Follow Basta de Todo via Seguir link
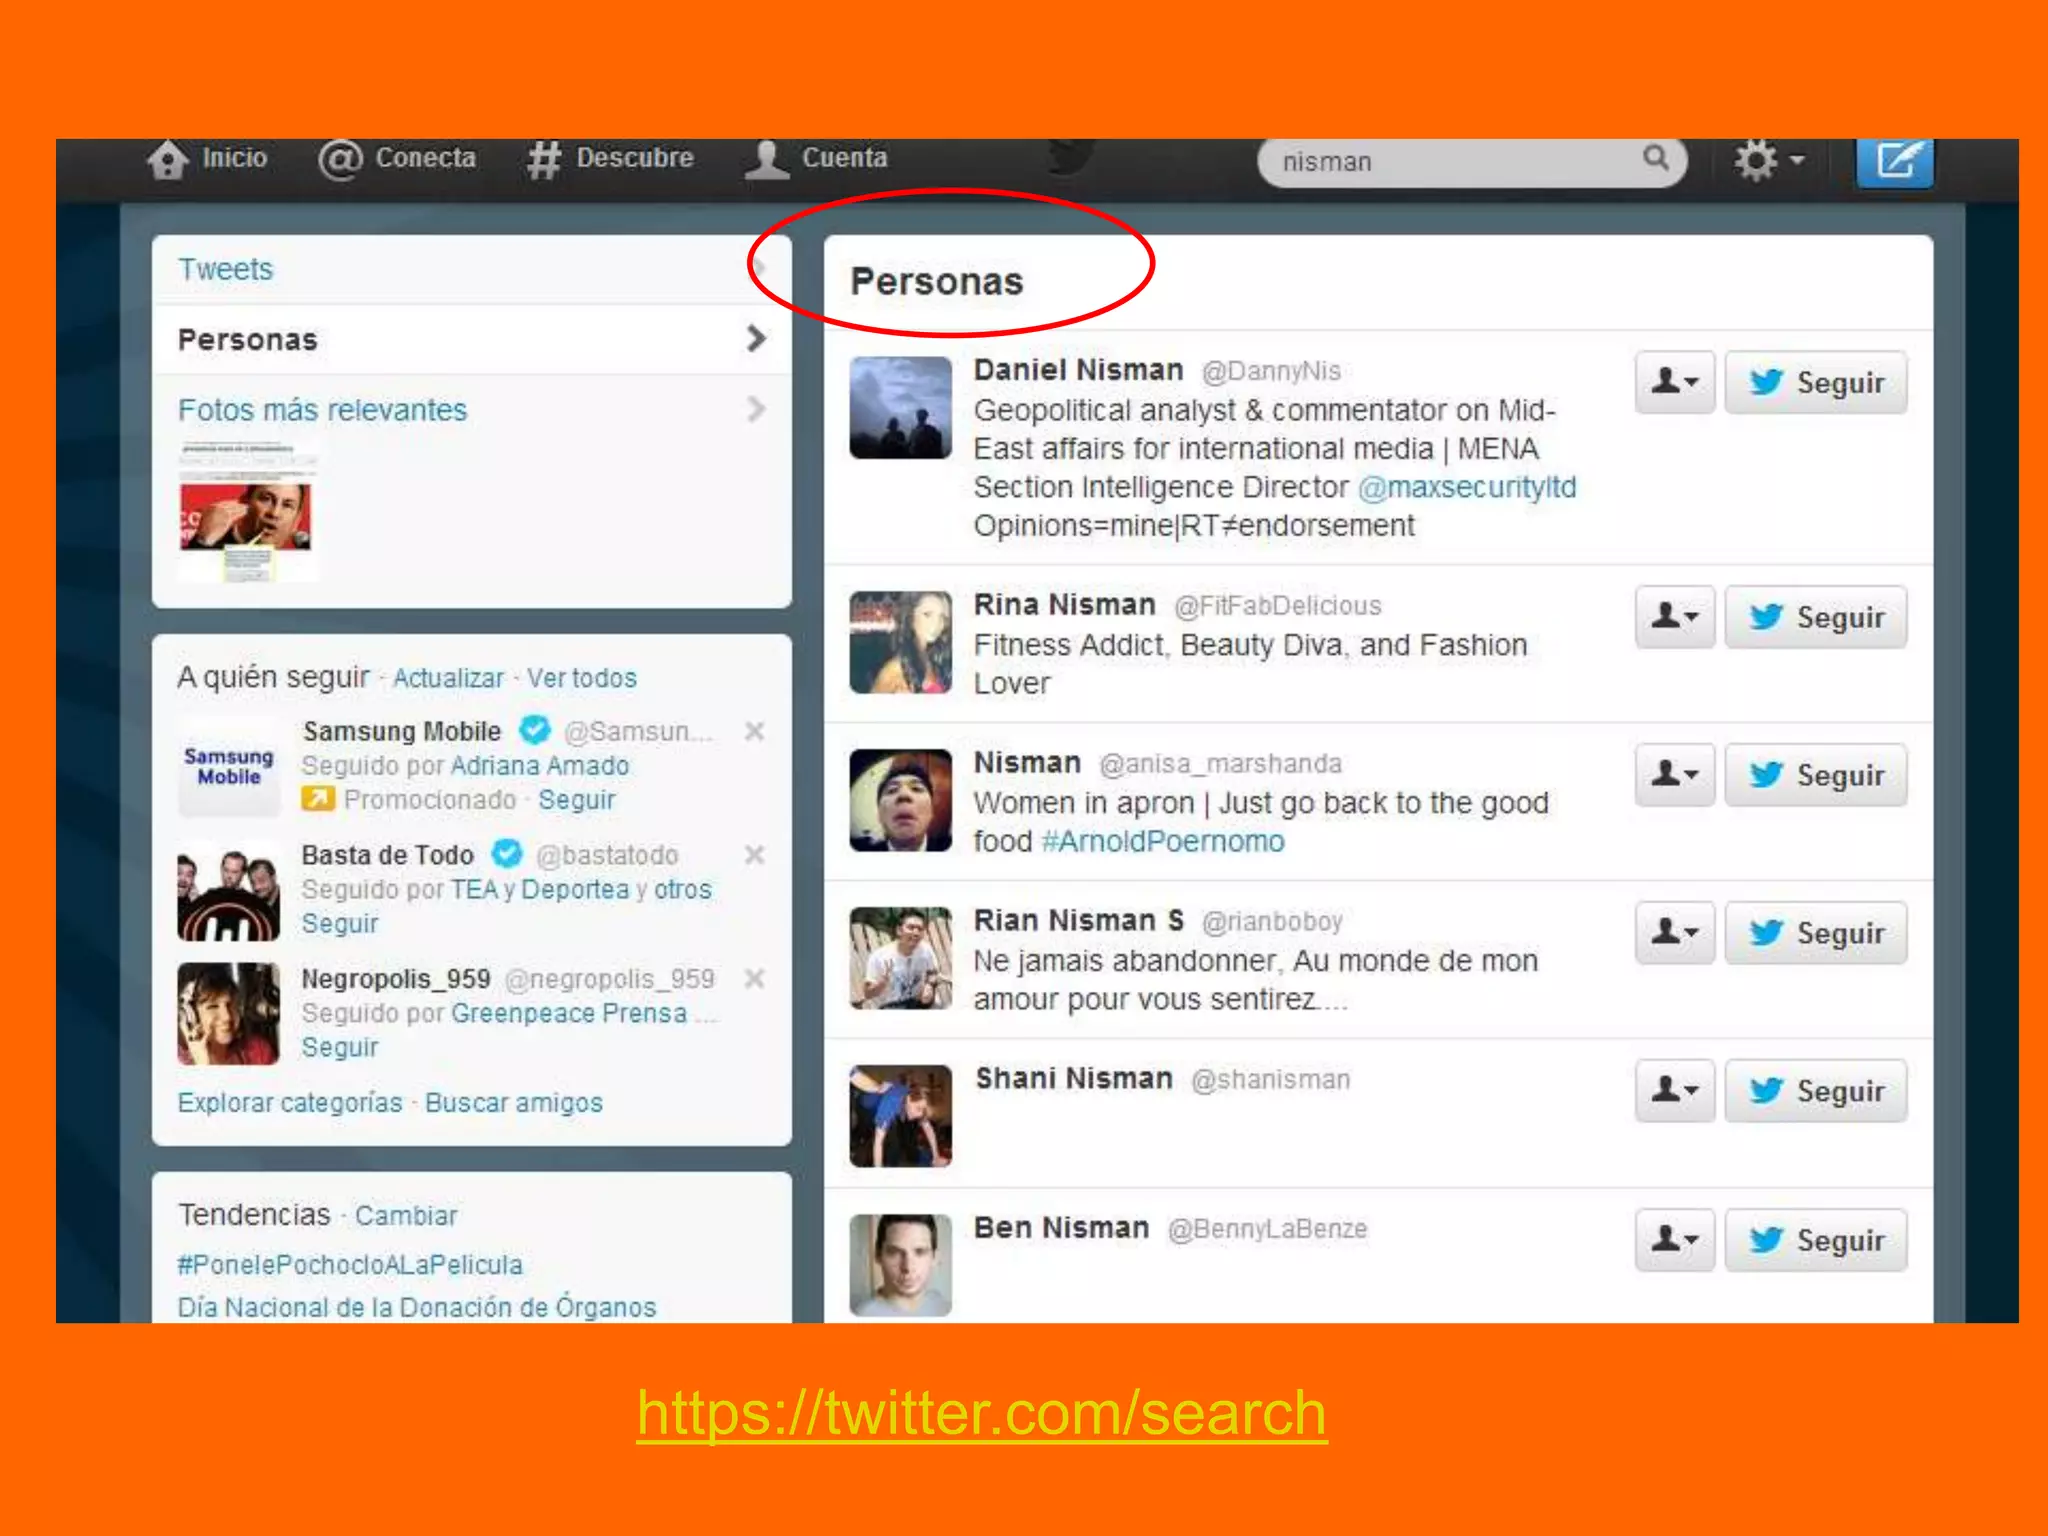 click(340, 924)
